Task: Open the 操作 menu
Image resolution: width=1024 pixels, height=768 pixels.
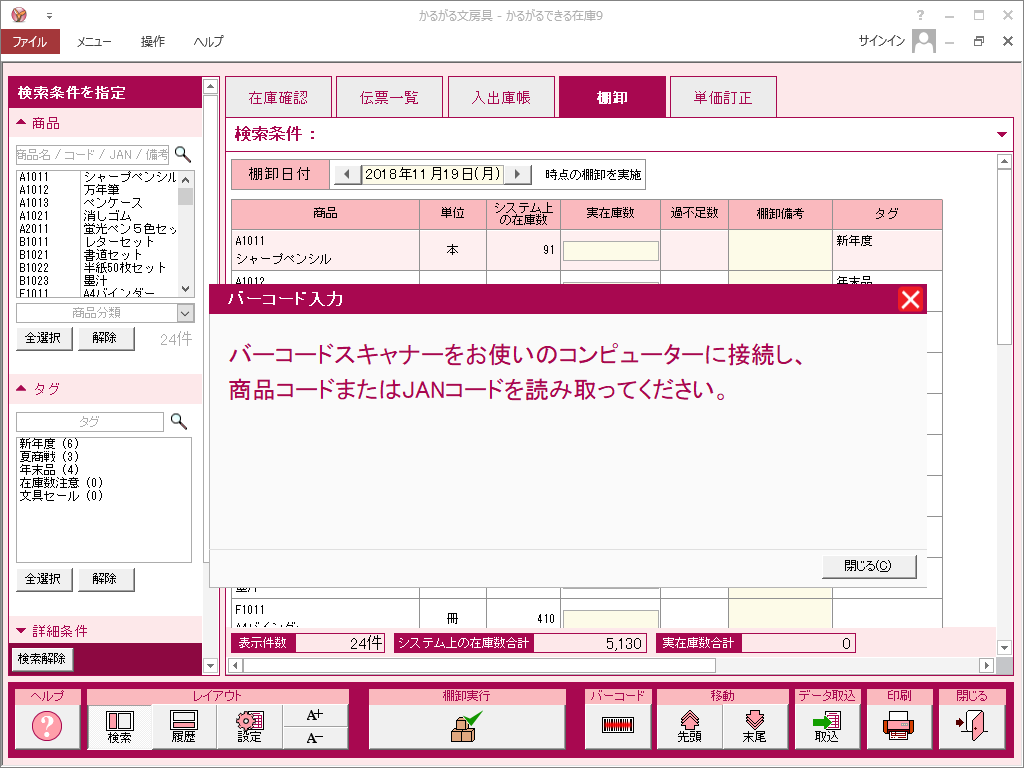Action: [x=153, y=41]
